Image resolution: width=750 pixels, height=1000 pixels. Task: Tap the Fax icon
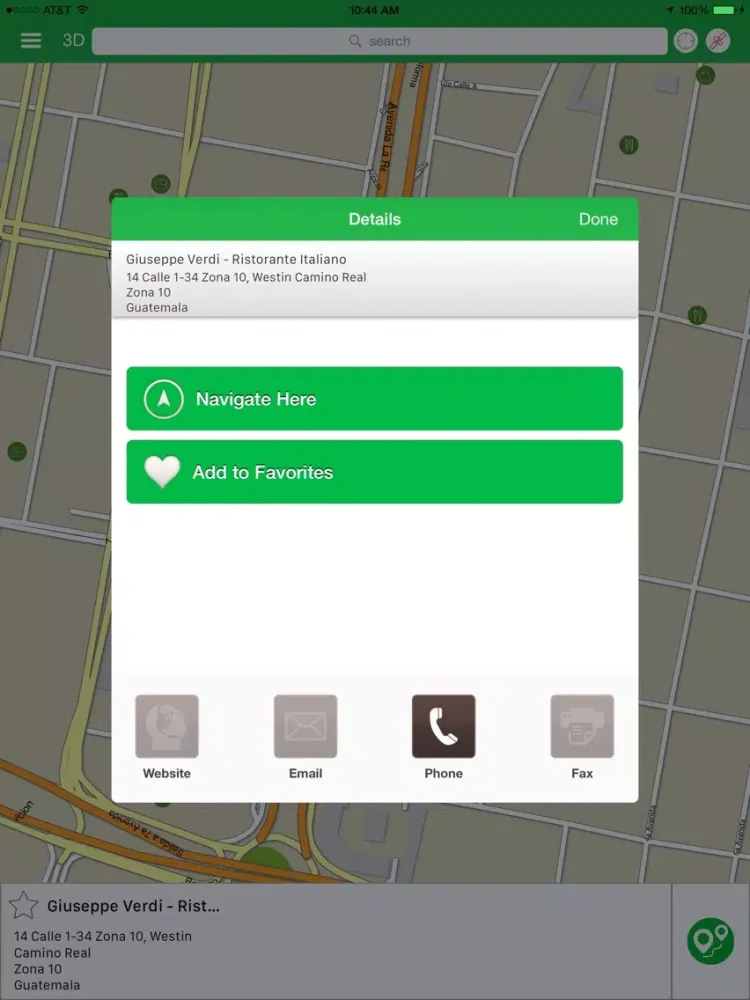tap(582, 726)
